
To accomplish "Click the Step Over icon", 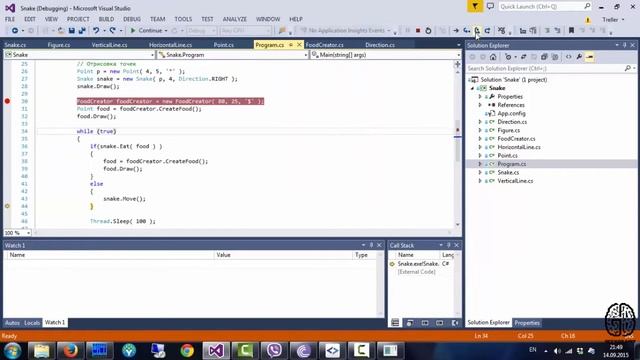I will point(477,31).
